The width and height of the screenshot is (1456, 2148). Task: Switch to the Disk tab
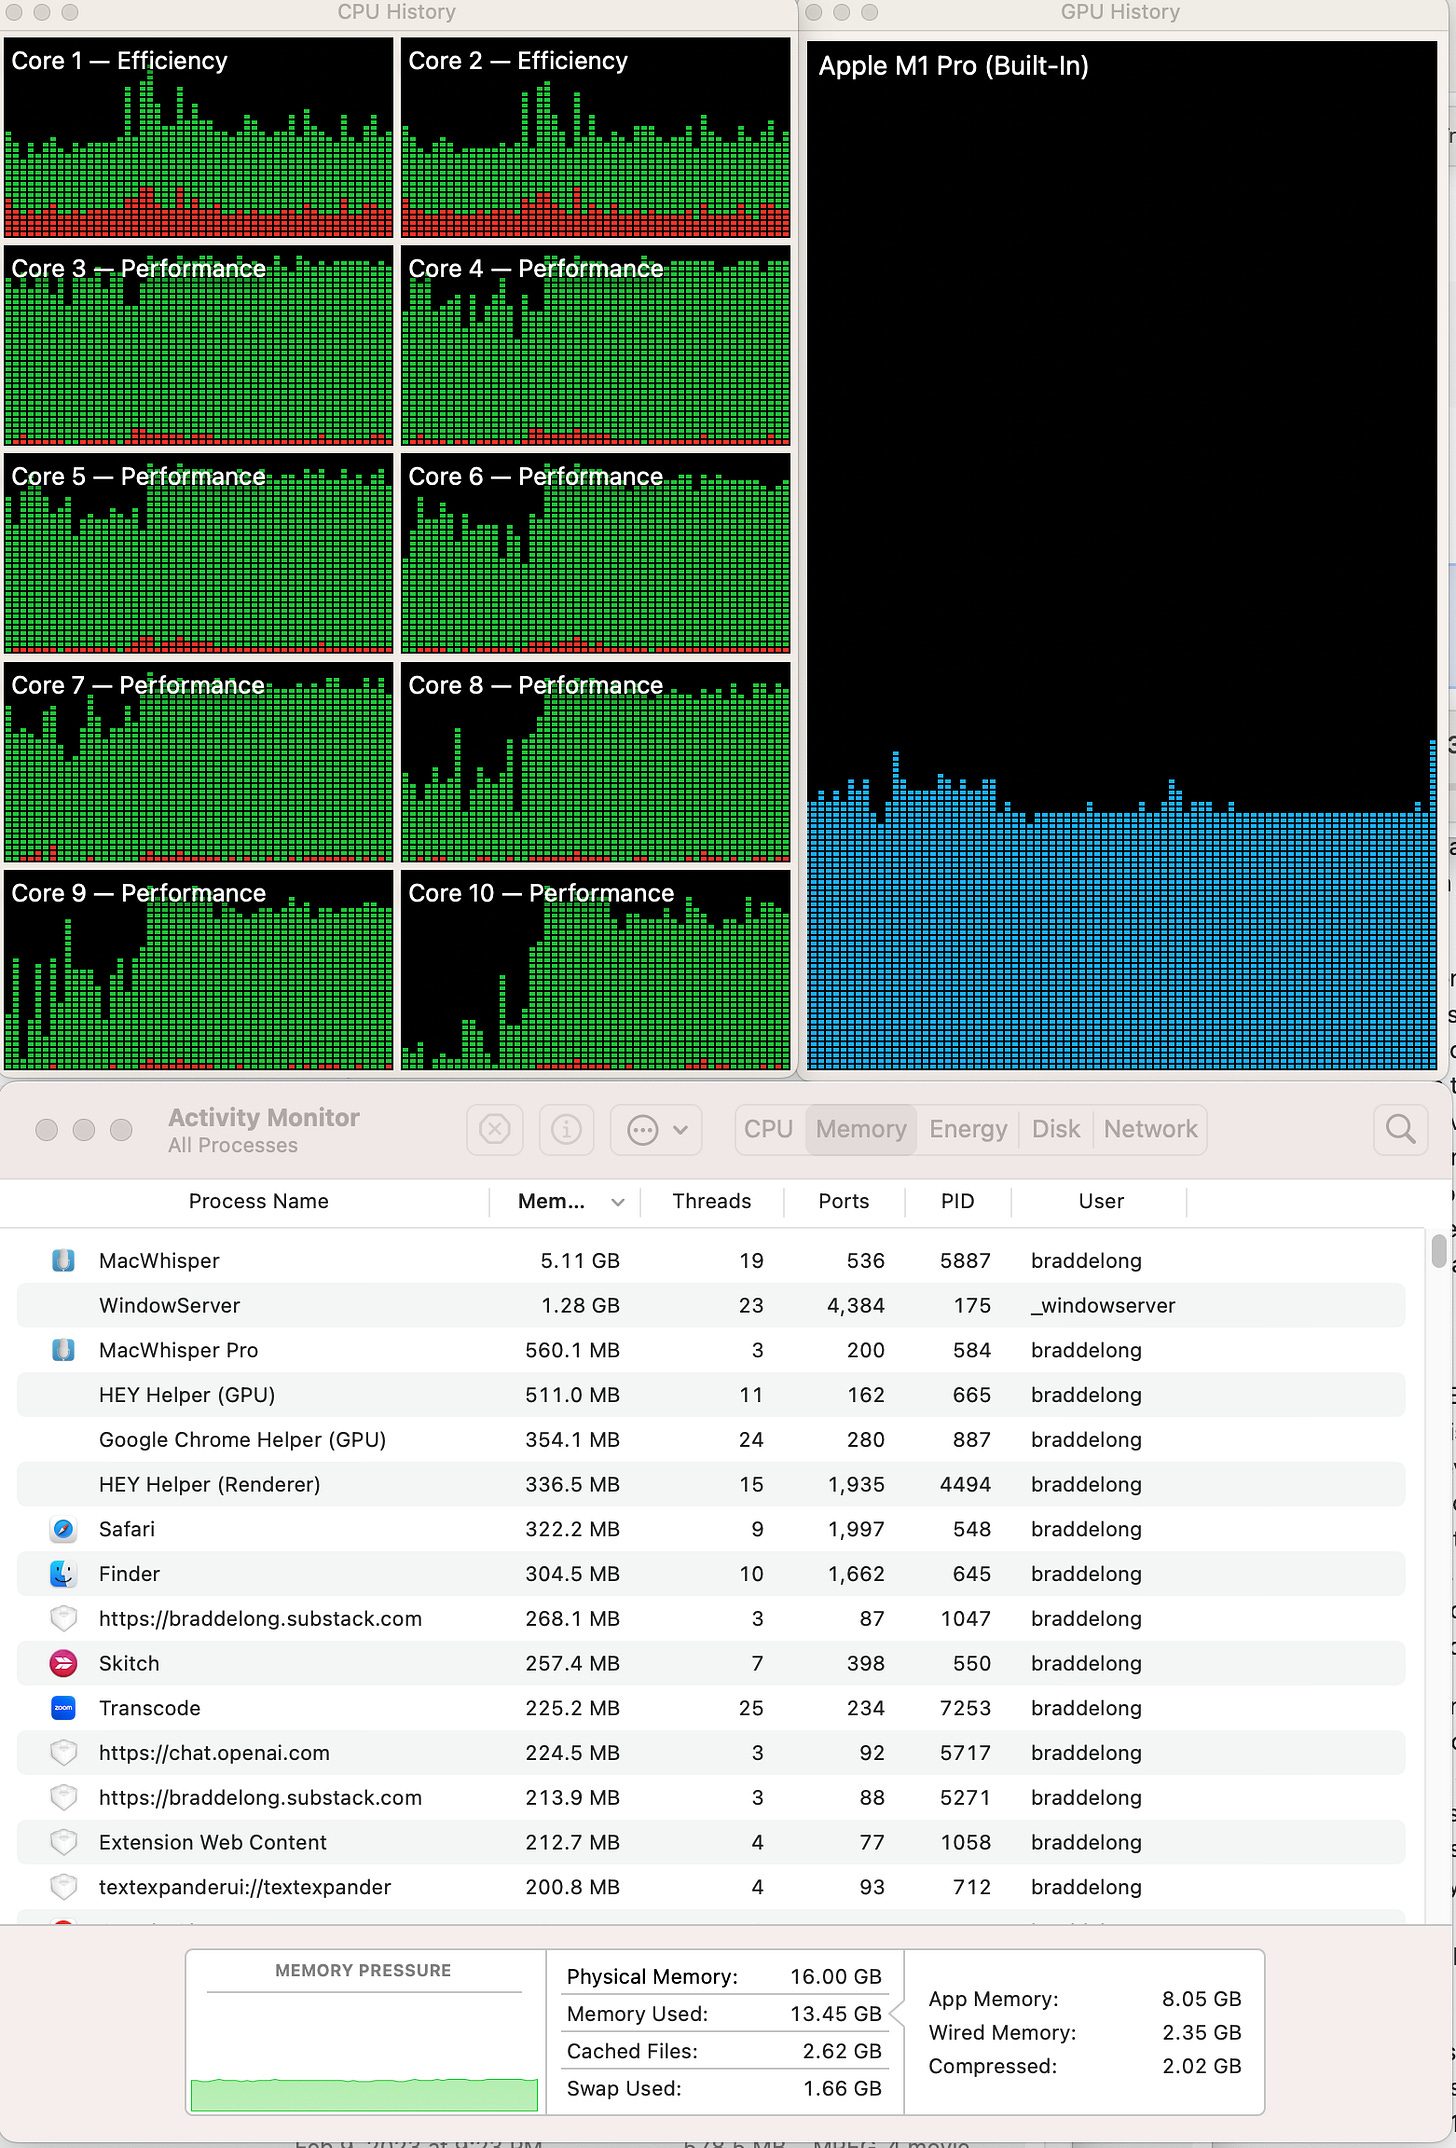pyautogui.click(x=1056, y=1129)
